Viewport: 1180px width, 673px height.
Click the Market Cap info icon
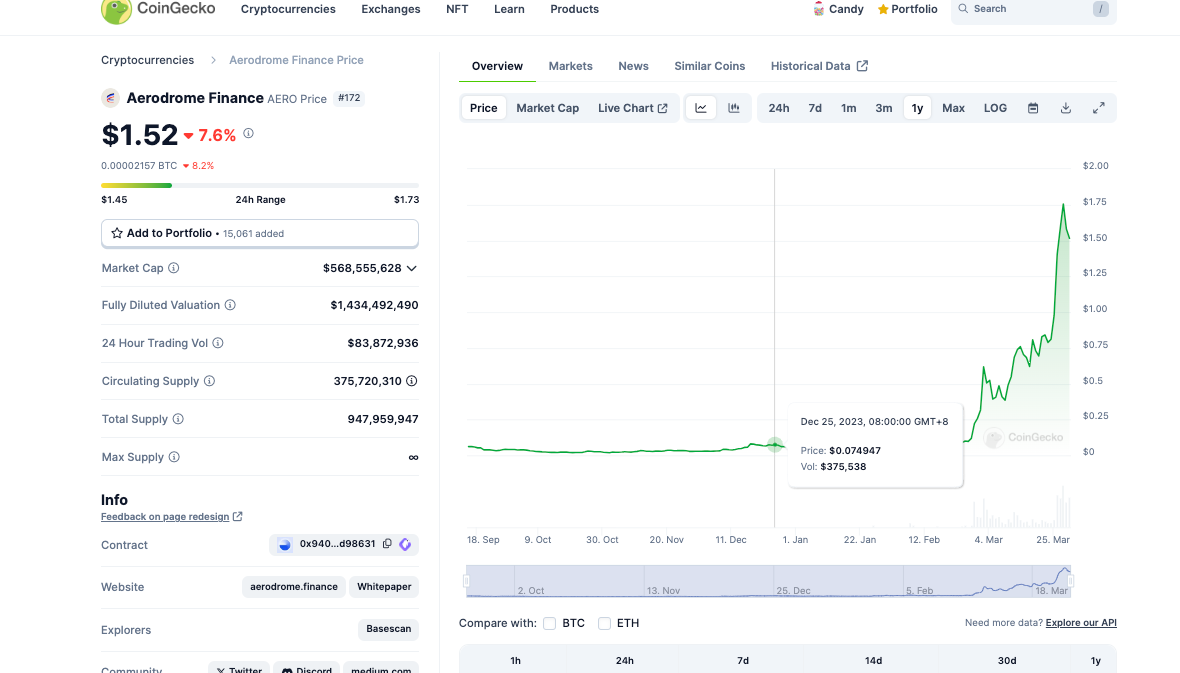pyautogui.click(x=174, y=268)
